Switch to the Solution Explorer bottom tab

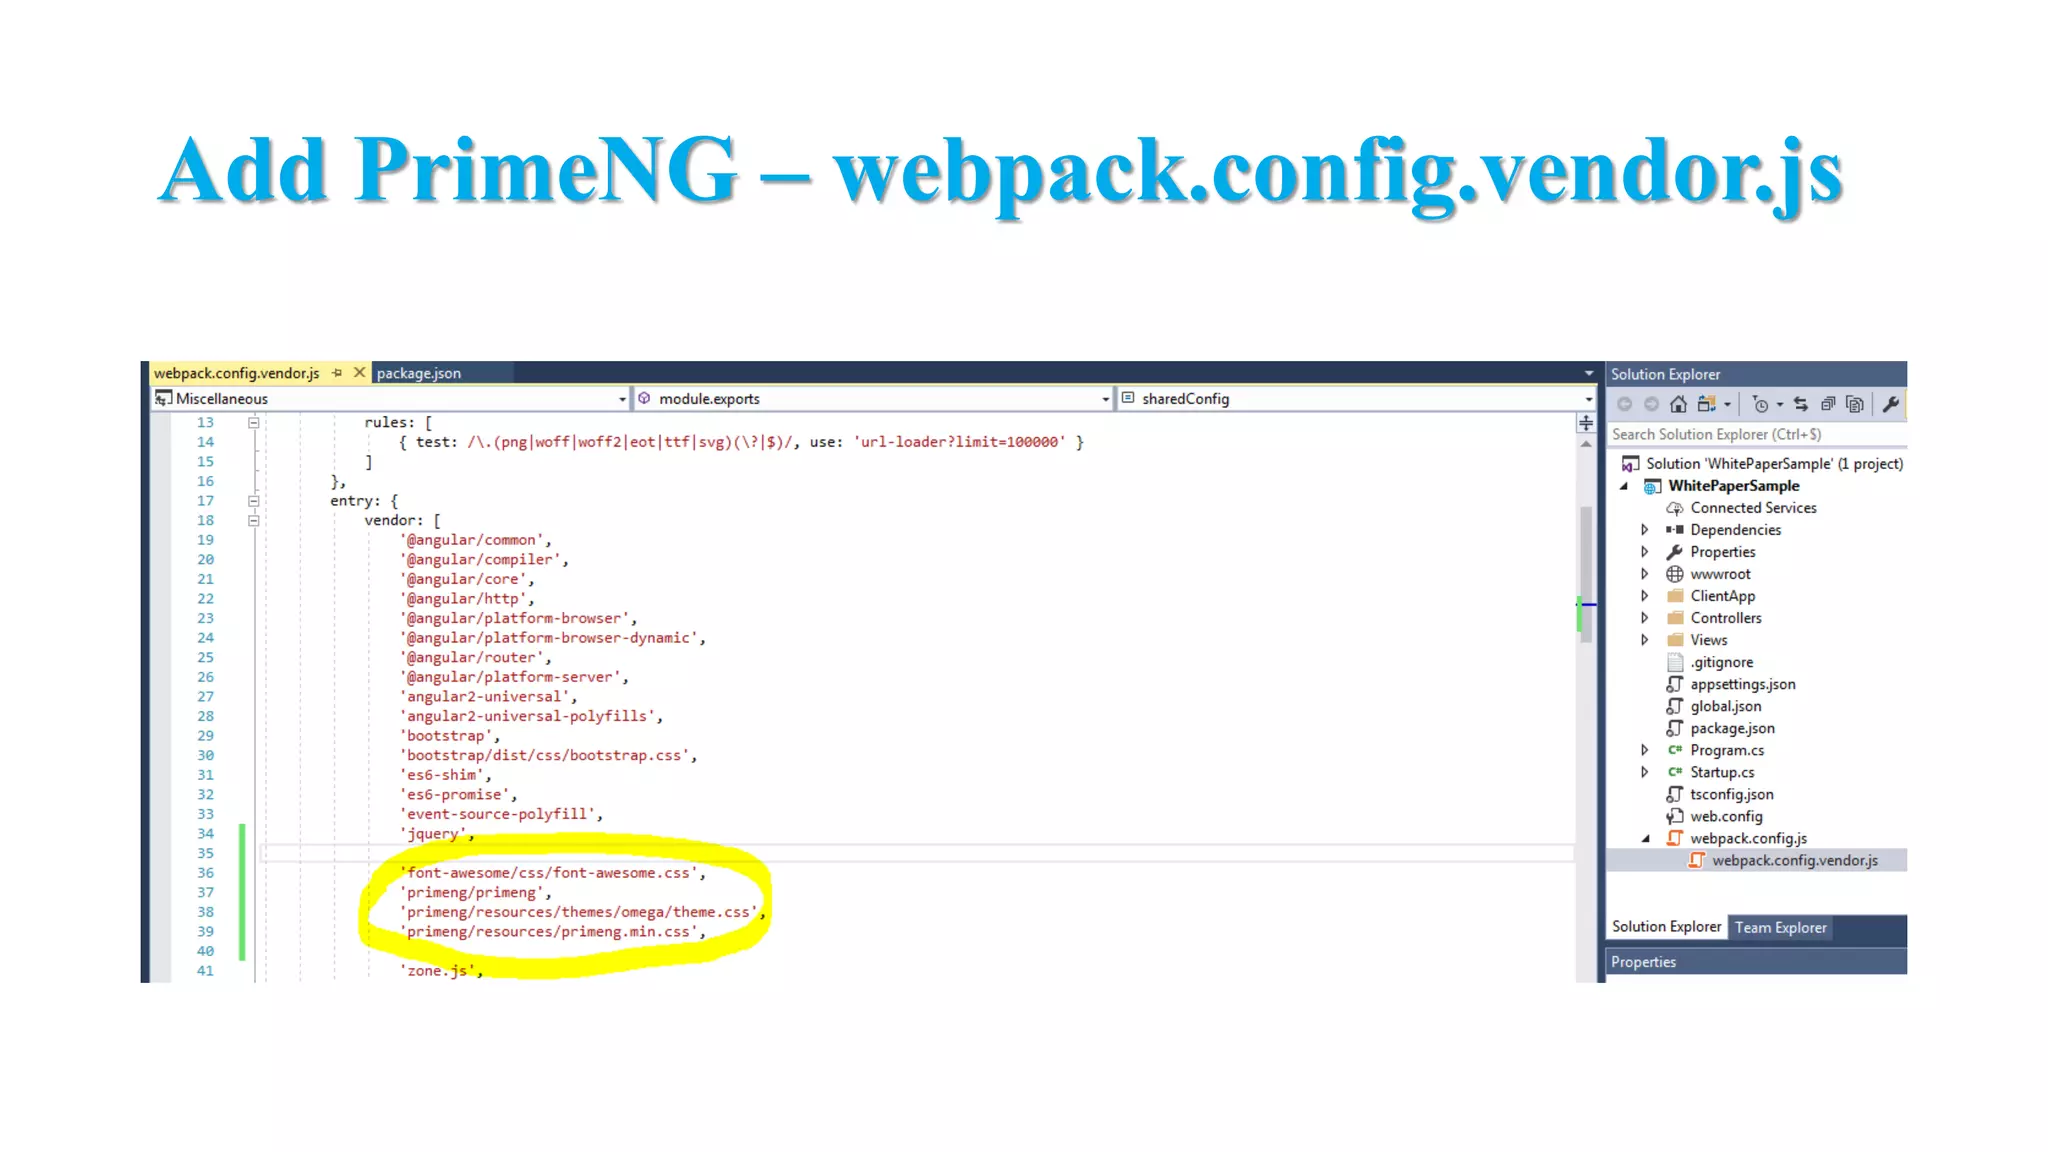pos(1666,927)
